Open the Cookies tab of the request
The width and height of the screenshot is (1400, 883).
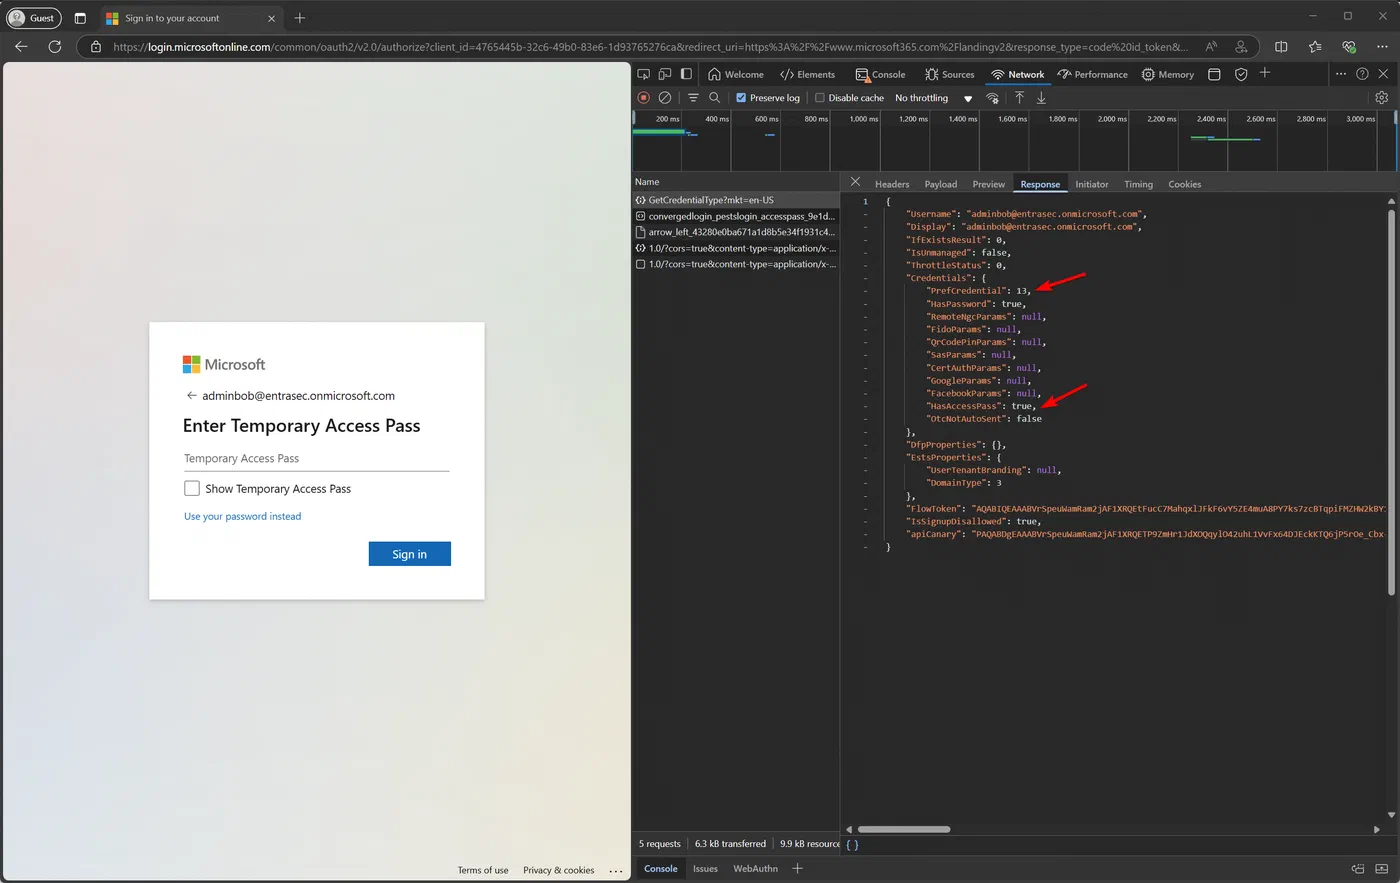coord(1184,184)
